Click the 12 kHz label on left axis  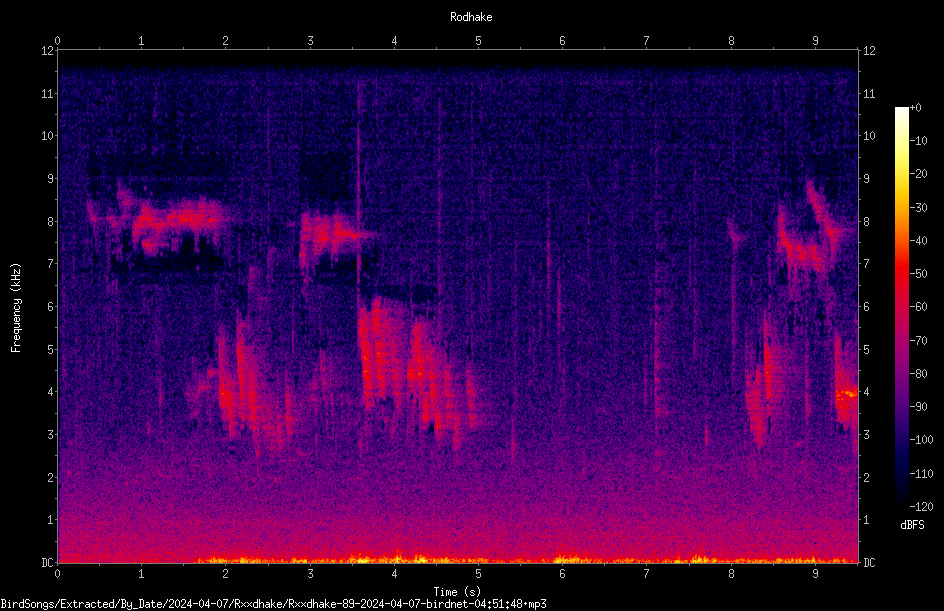point(48,51)
